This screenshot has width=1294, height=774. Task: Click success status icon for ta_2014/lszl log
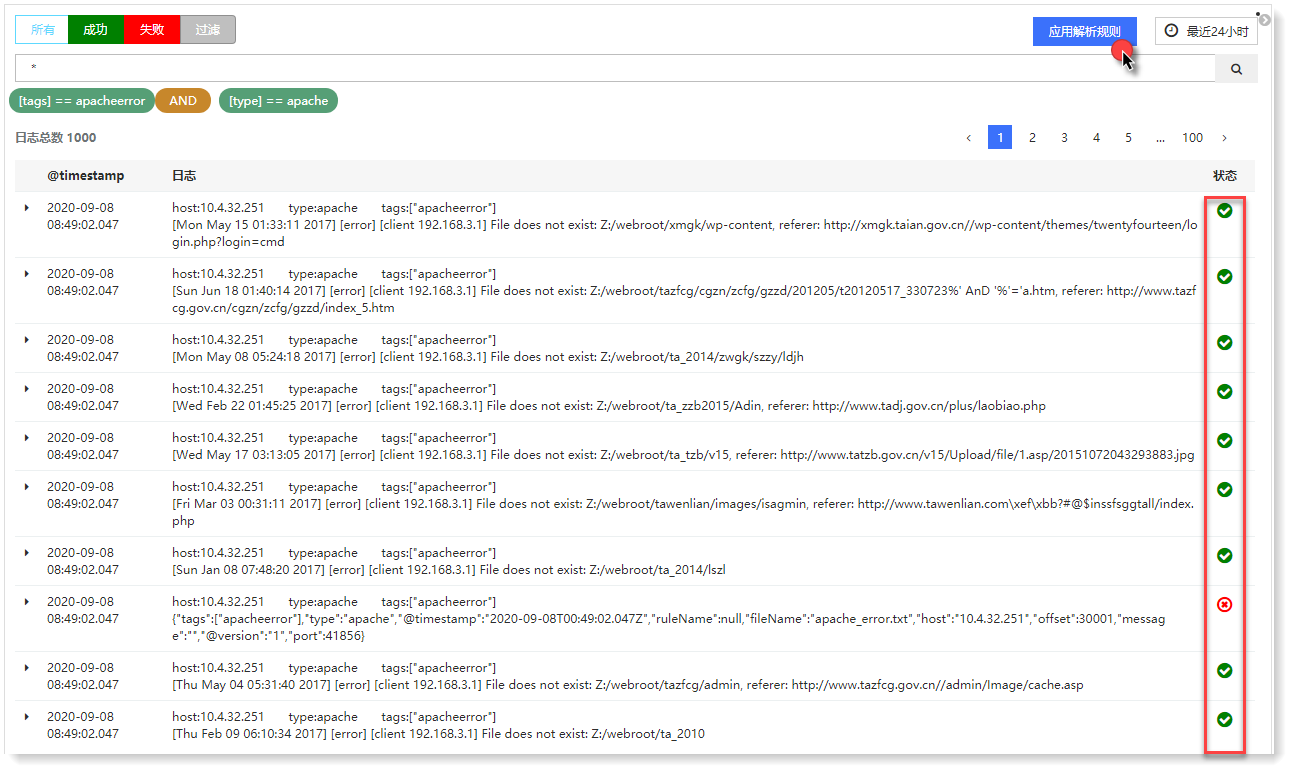1224,555
